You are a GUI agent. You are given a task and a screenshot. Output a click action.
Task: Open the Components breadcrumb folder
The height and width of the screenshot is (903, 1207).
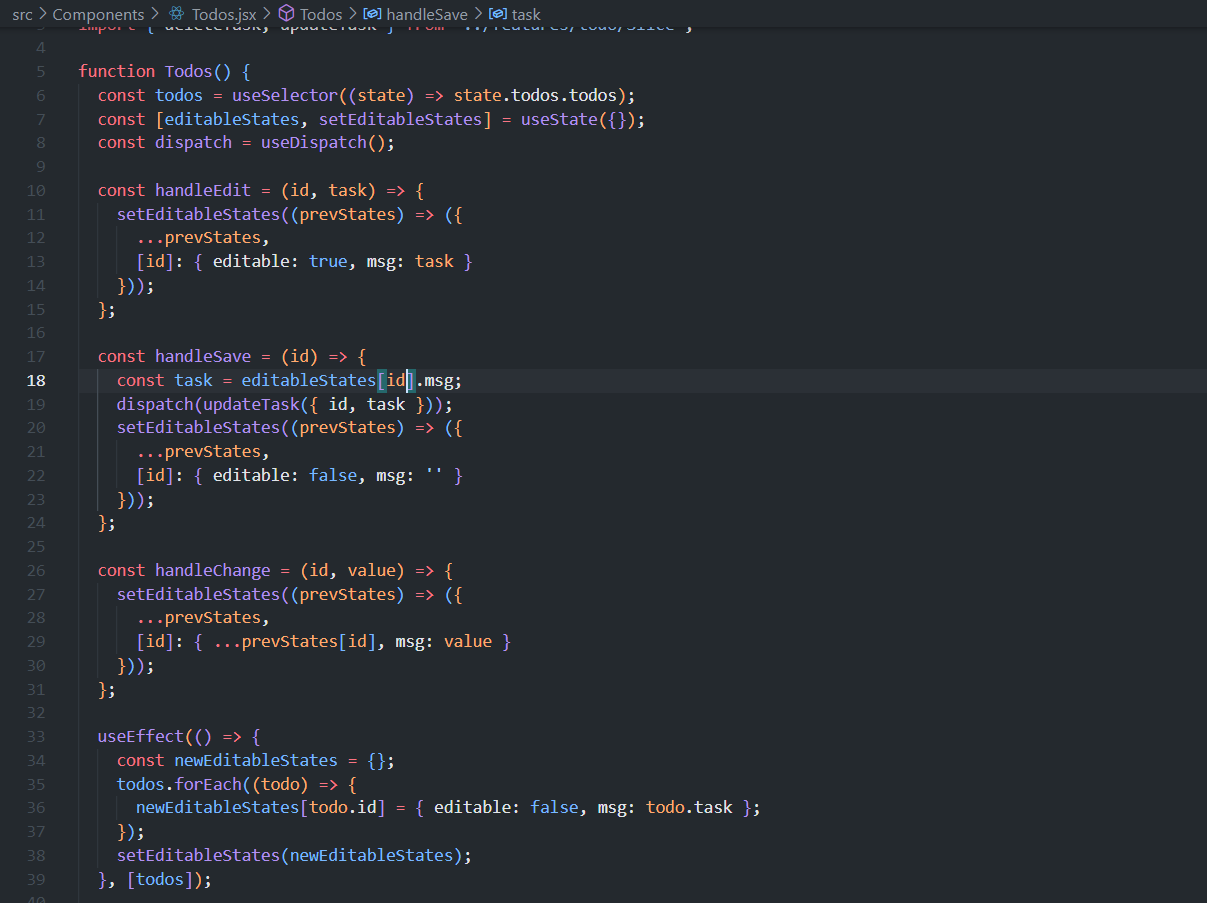tap(98, 14)
